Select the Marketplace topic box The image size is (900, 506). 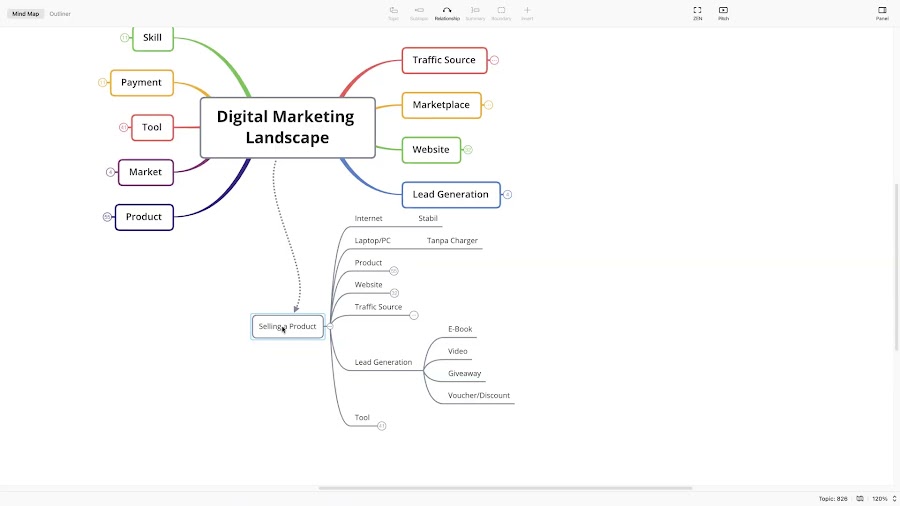coord(441,105)
